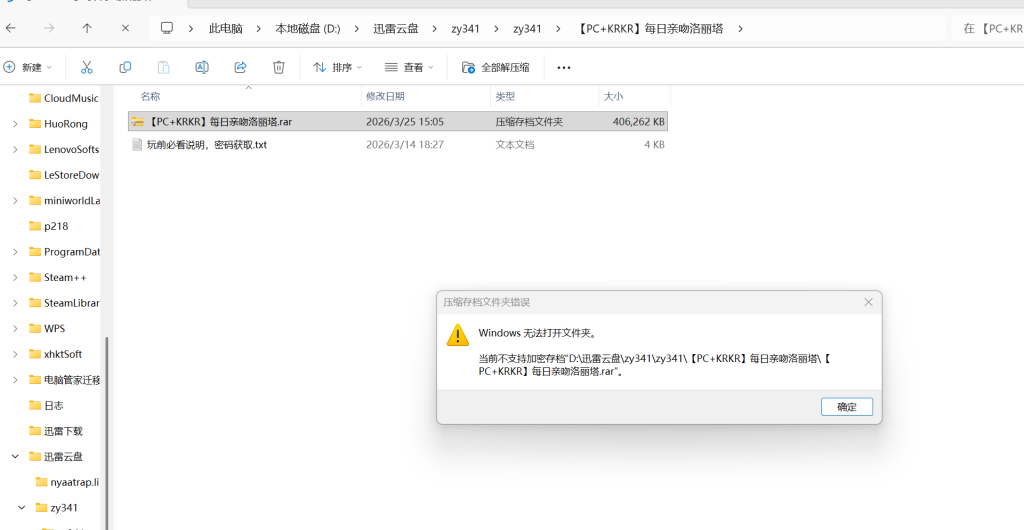Click 全部解压缩 extract all button
Screen dimensions: 1024x530
point(496,67)
